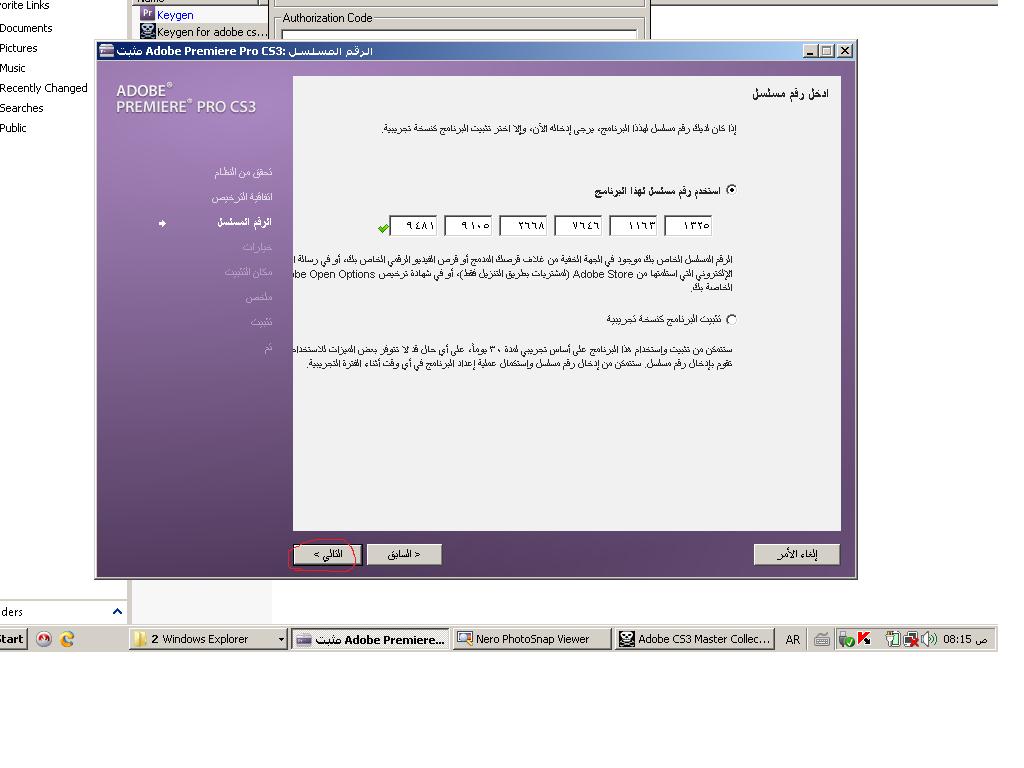
Task: Open Recently Changed in Favorite Links
Action: 44,88
